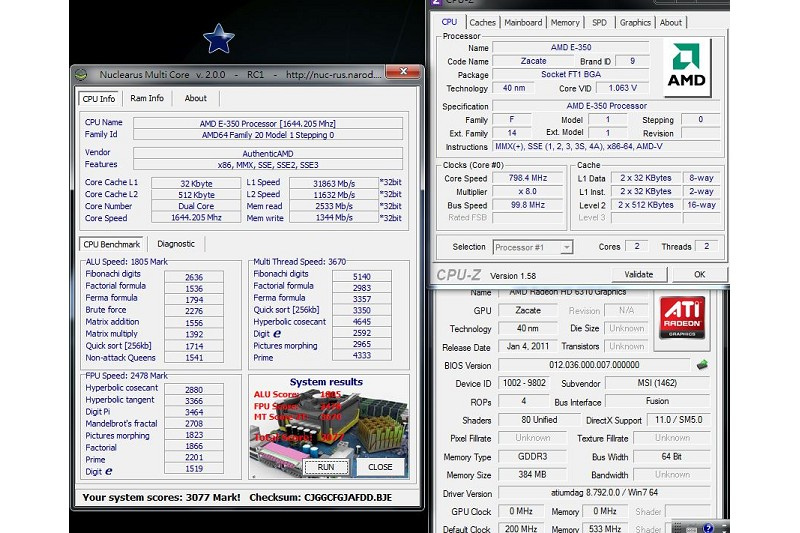Click the Core Cache L2 512 Kbyte value
The height and width of the screenshot is (533, 800).
196,195
